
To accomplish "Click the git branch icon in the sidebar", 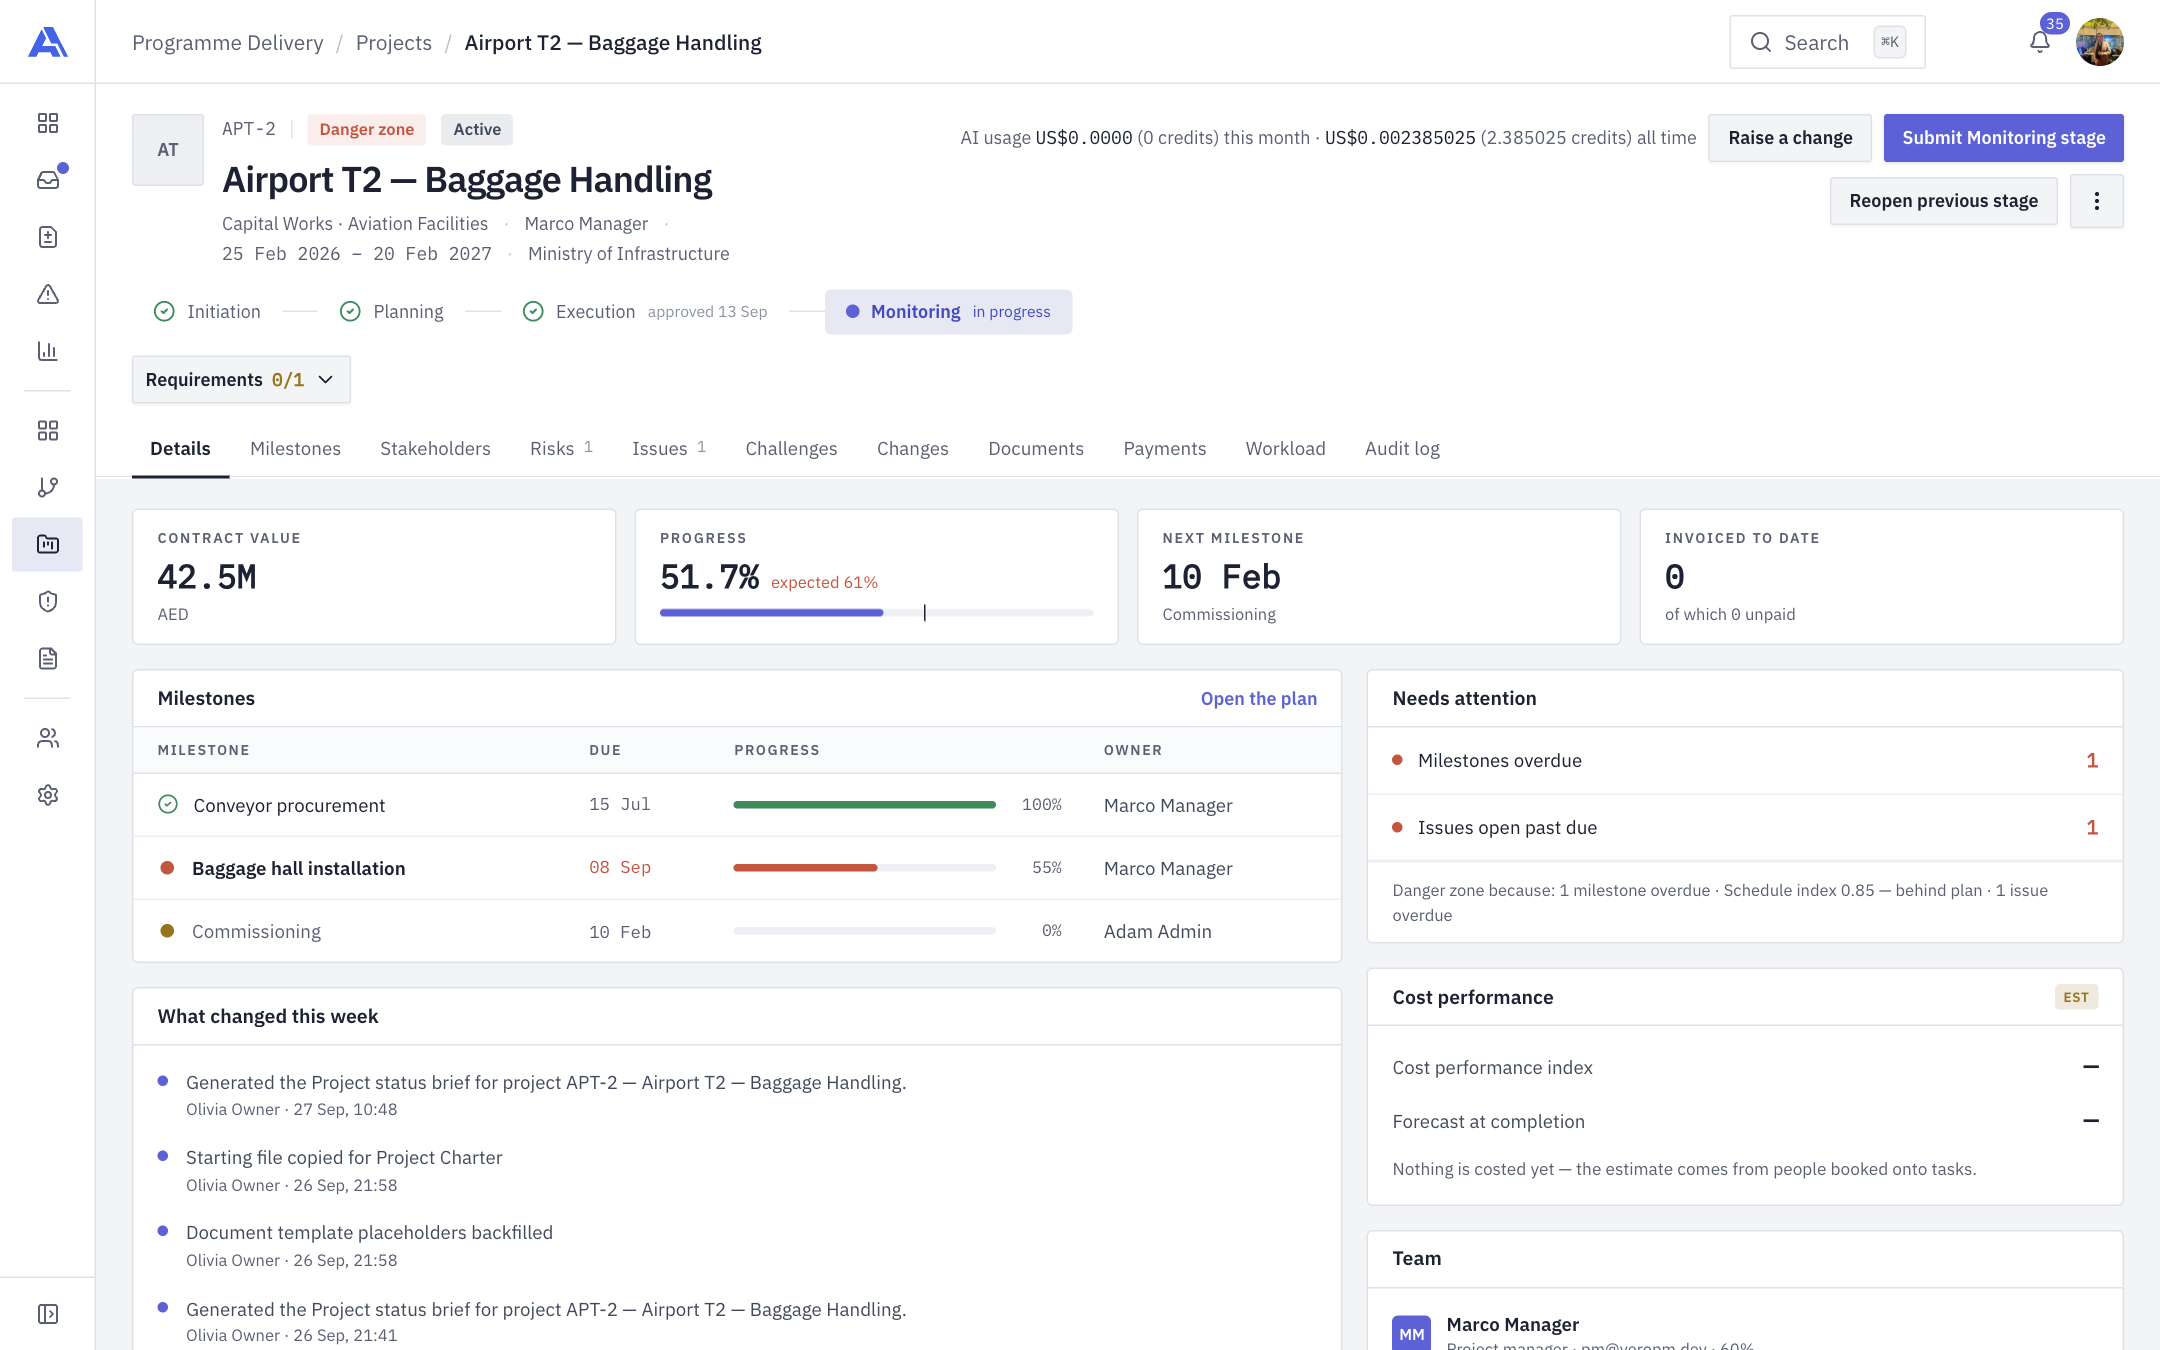I will 47,487.
